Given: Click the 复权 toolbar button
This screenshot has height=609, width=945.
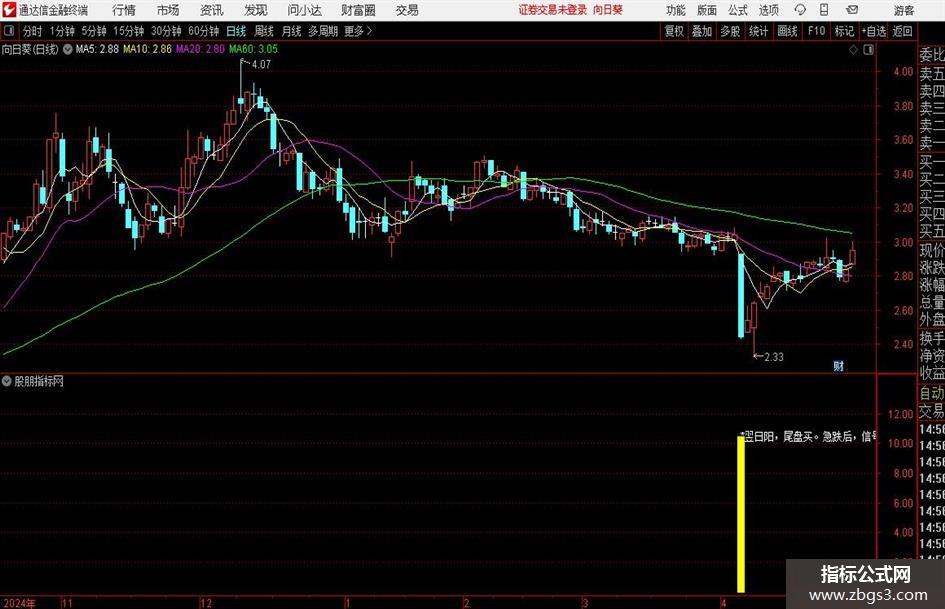Looking at the screenshot, I should 674,31.
